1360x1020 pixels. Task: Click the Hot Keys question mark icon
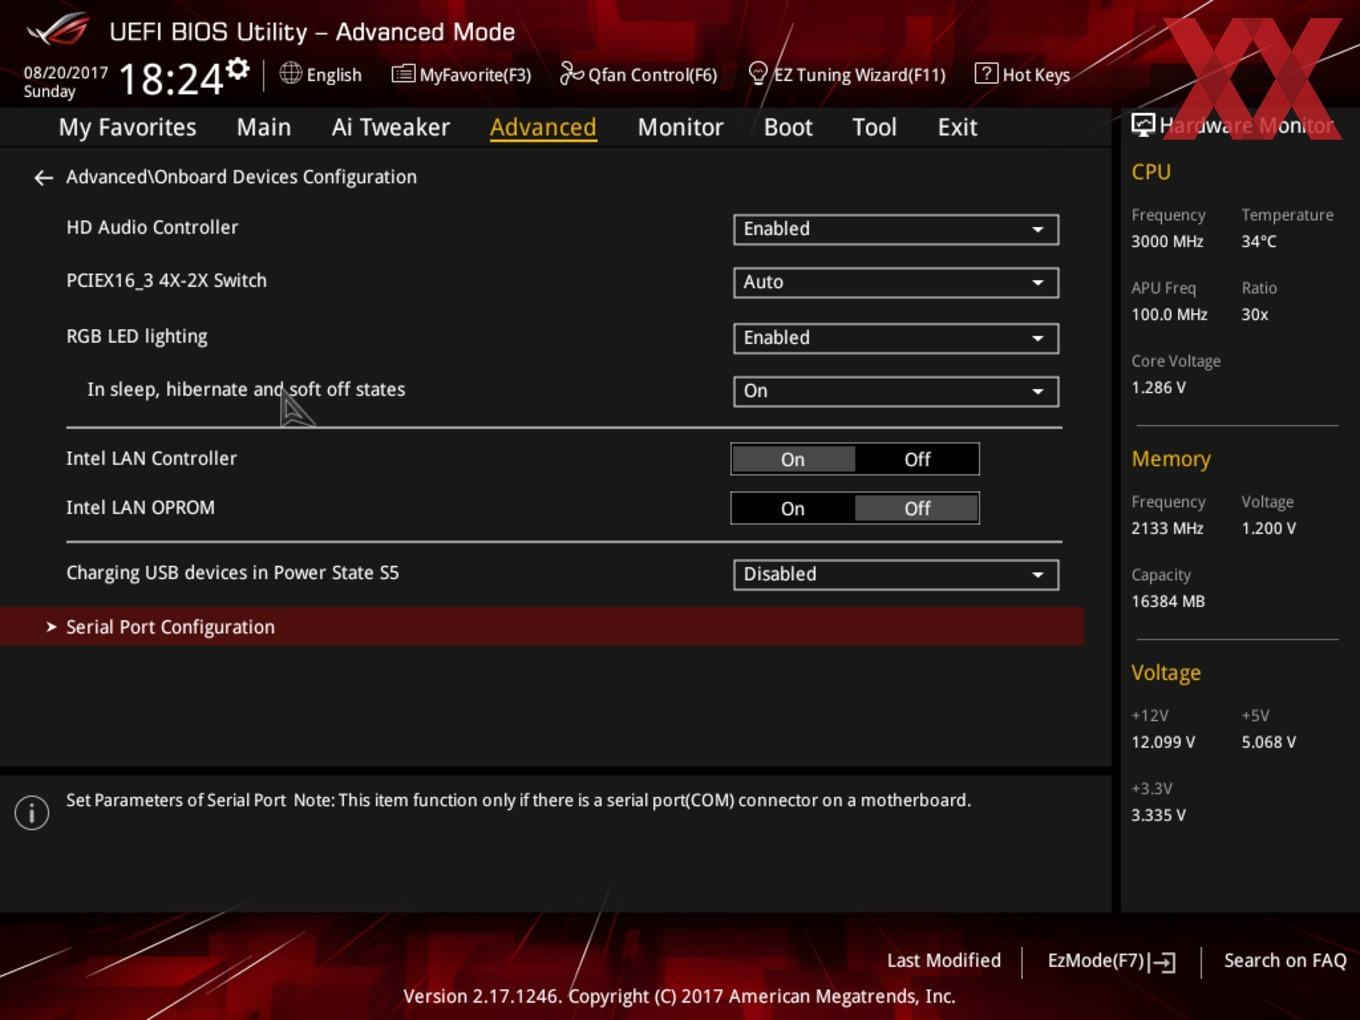986,73
